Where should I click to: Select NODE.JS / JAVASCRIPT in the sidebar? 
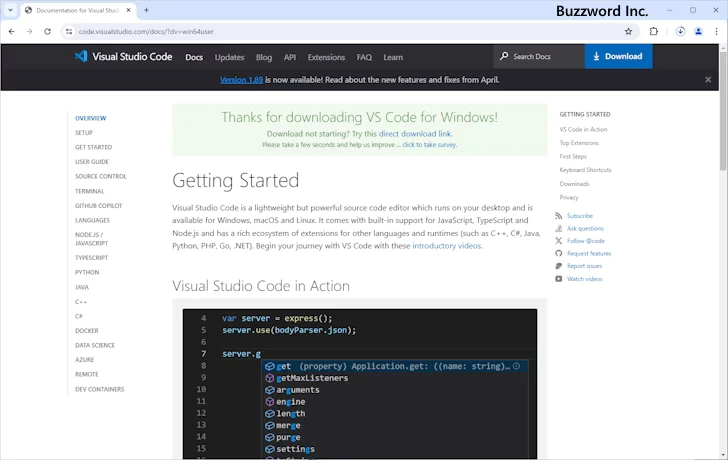[x=91, y=239]
